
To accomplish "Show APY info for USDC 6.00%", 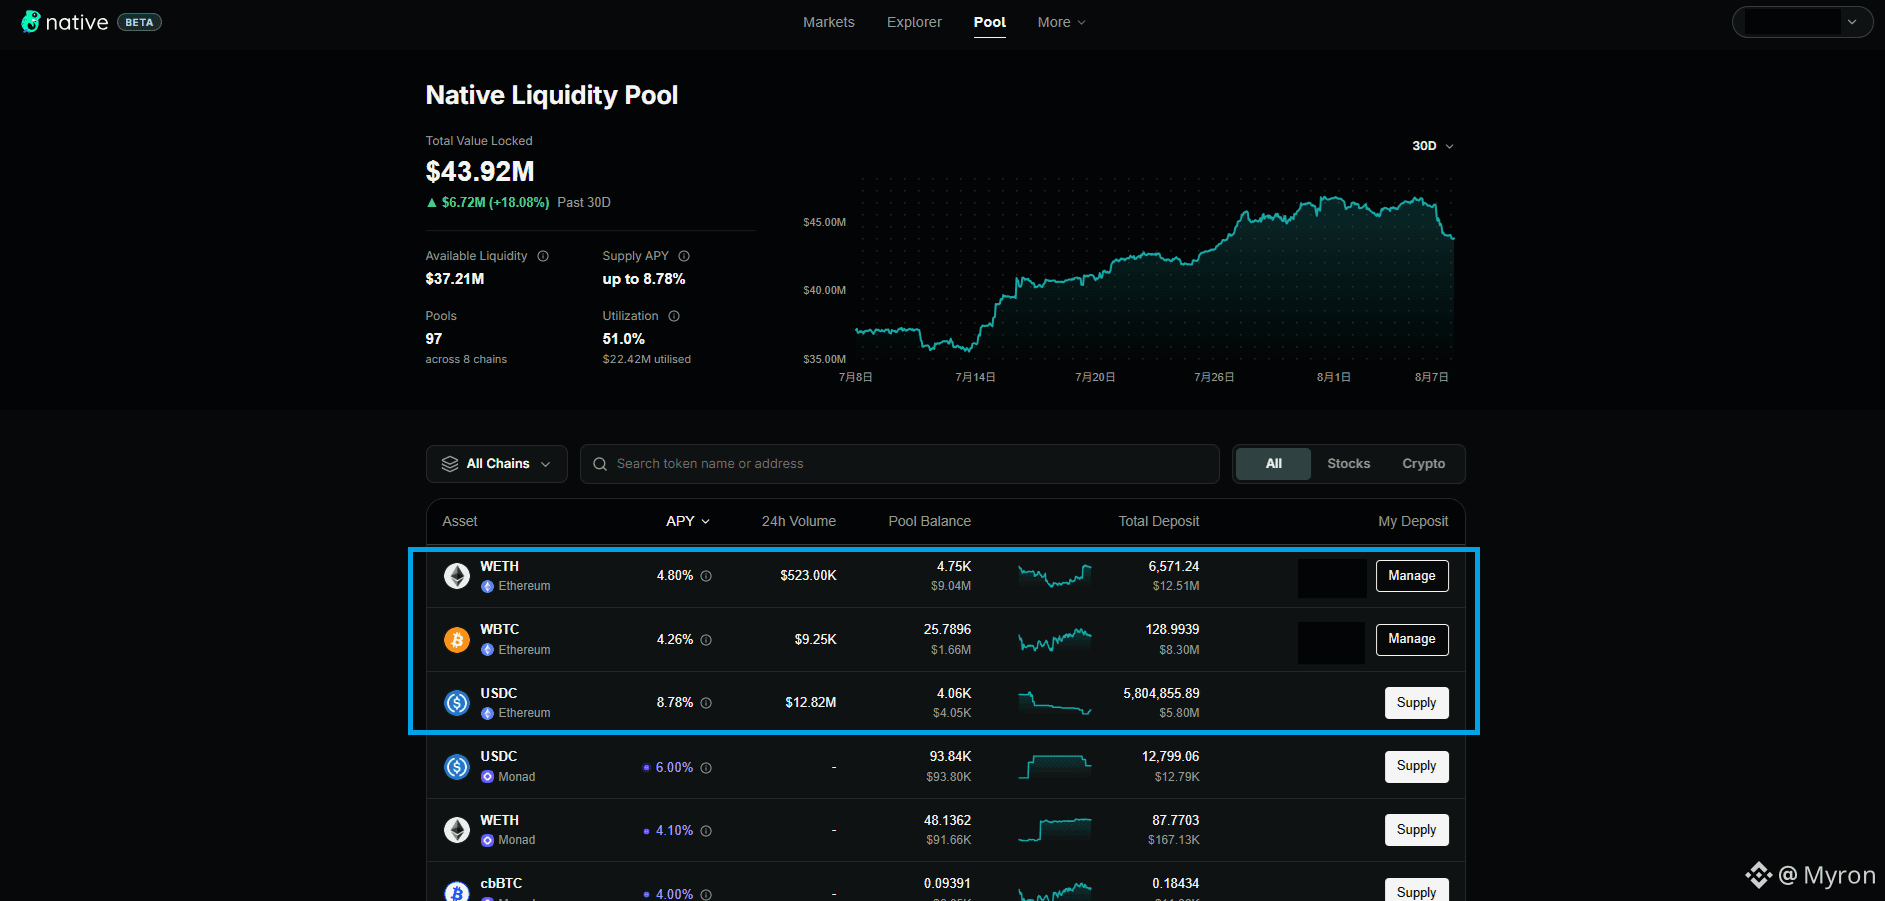I will coord(706,768).
